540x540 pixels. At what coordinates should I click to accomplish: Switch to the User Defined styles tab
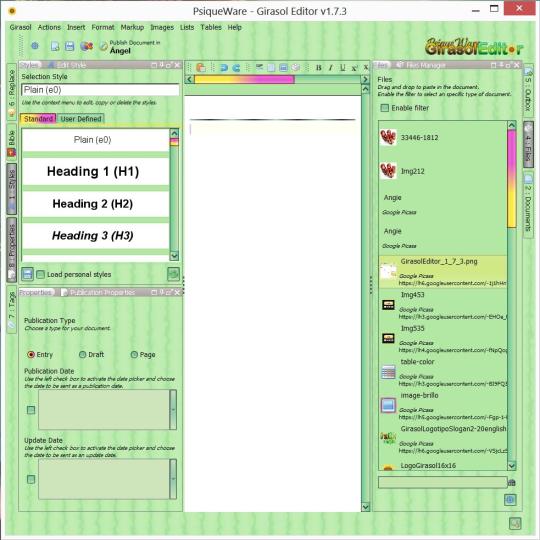click(x=81, y=118)
